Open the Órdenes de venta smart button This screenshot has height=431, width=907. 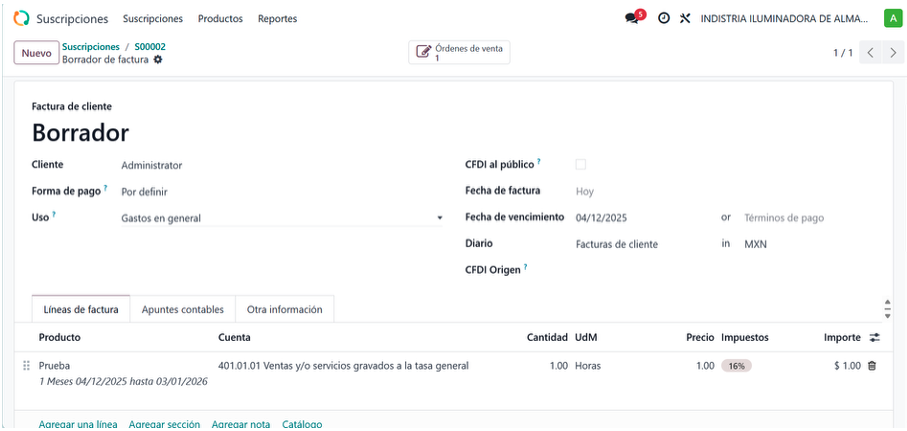click(459, 52)
